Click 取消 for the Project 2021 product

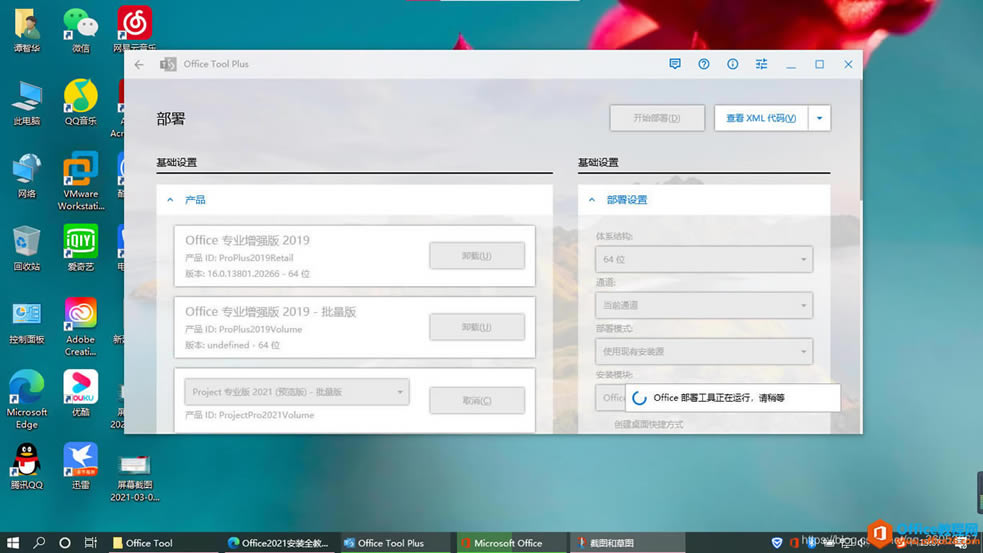[477, 400]
